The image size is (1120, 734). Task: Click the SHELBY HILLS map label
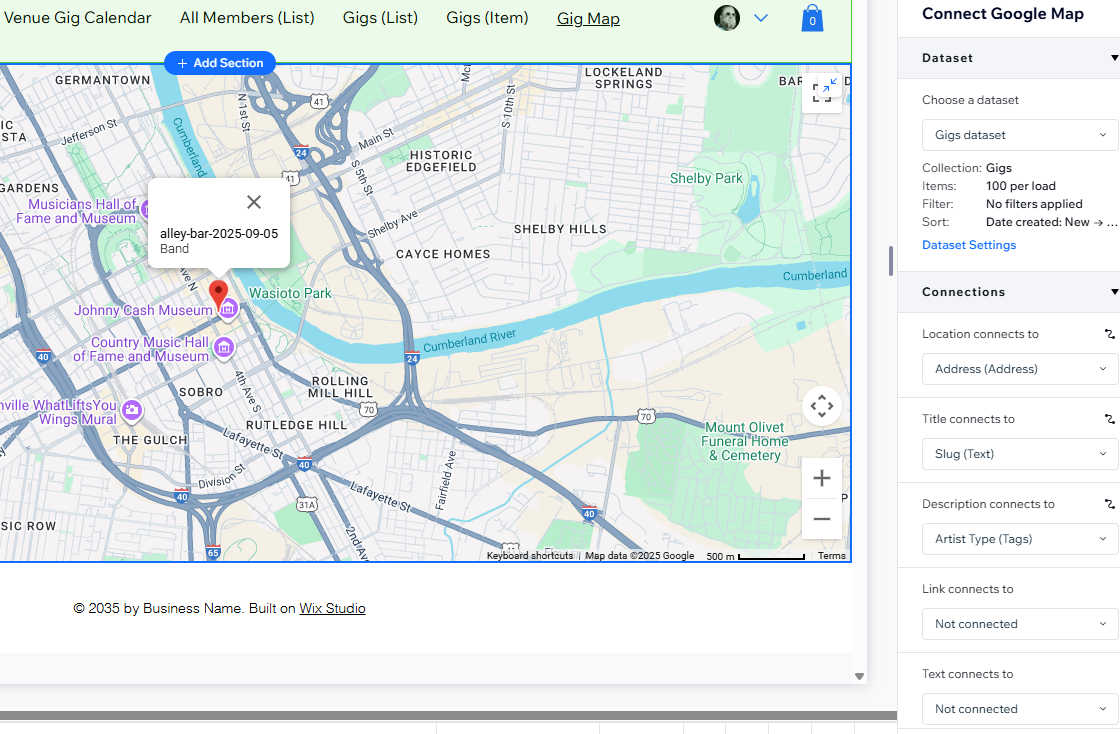[560, 229]
